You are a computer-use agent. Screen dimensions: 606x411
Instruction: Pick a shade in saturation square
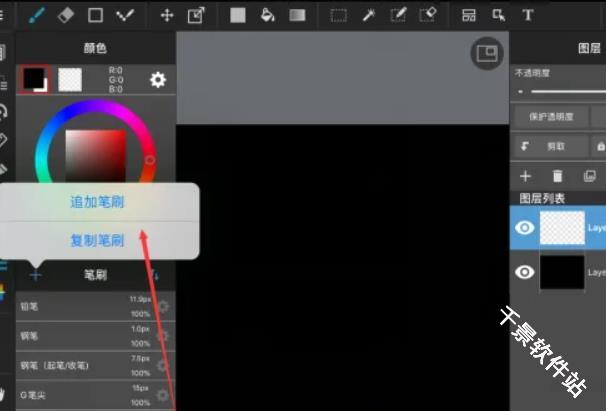[x=95, y=156]
